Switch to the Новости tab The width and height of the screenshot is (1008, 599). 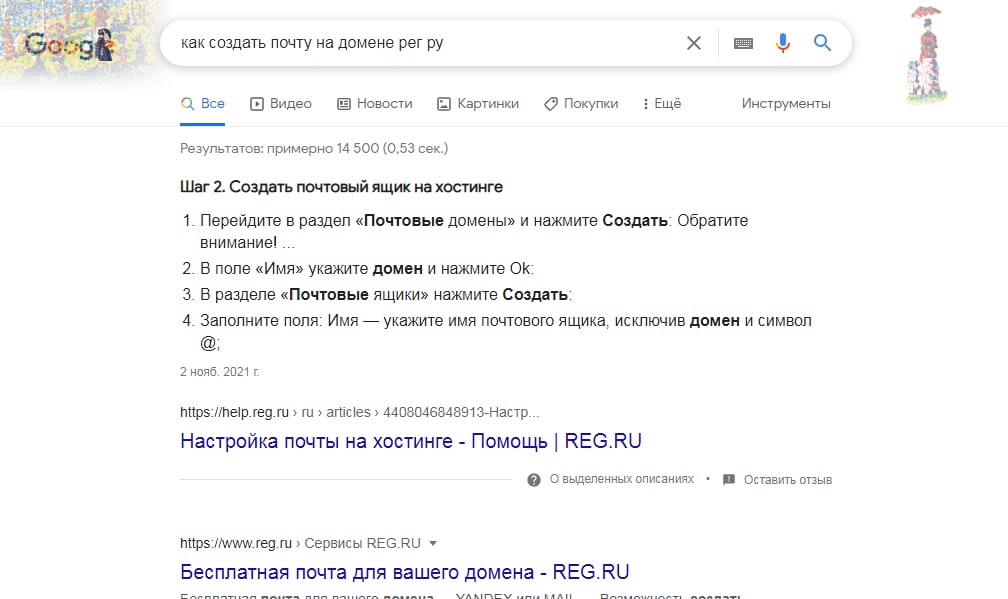tap(375, 103)
